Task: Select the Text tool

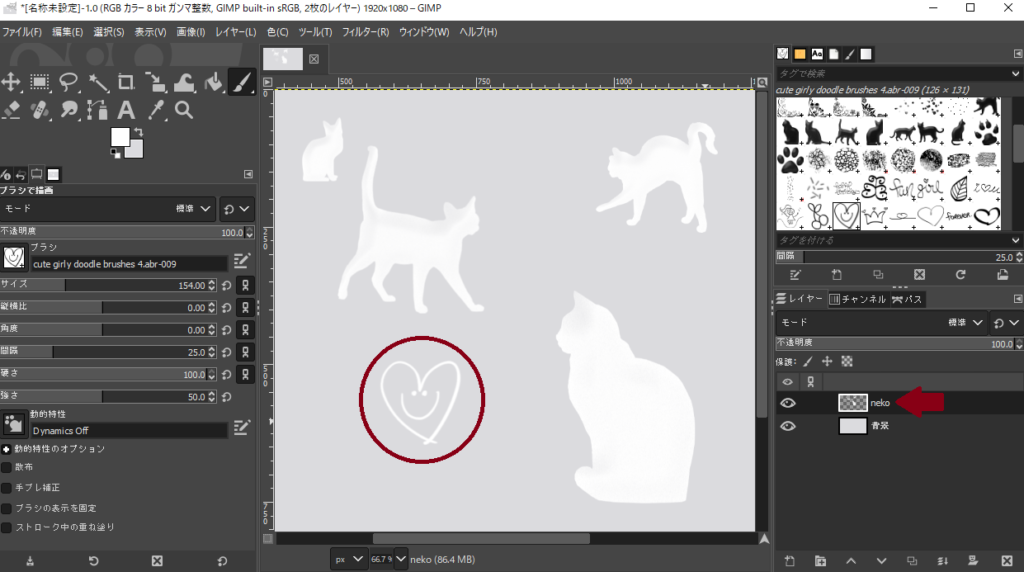Action: [x=126, y=110]
